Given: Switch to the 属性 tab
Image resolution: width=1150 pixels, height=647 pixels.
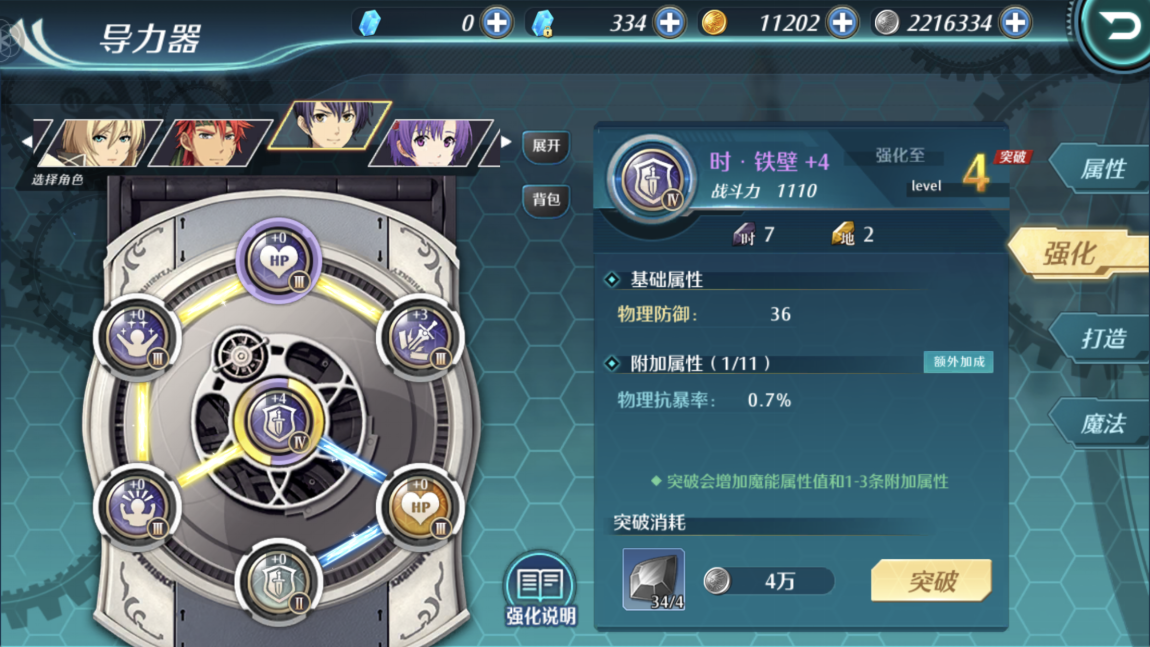Looking at the screenshot, I should pos(1102,169).
